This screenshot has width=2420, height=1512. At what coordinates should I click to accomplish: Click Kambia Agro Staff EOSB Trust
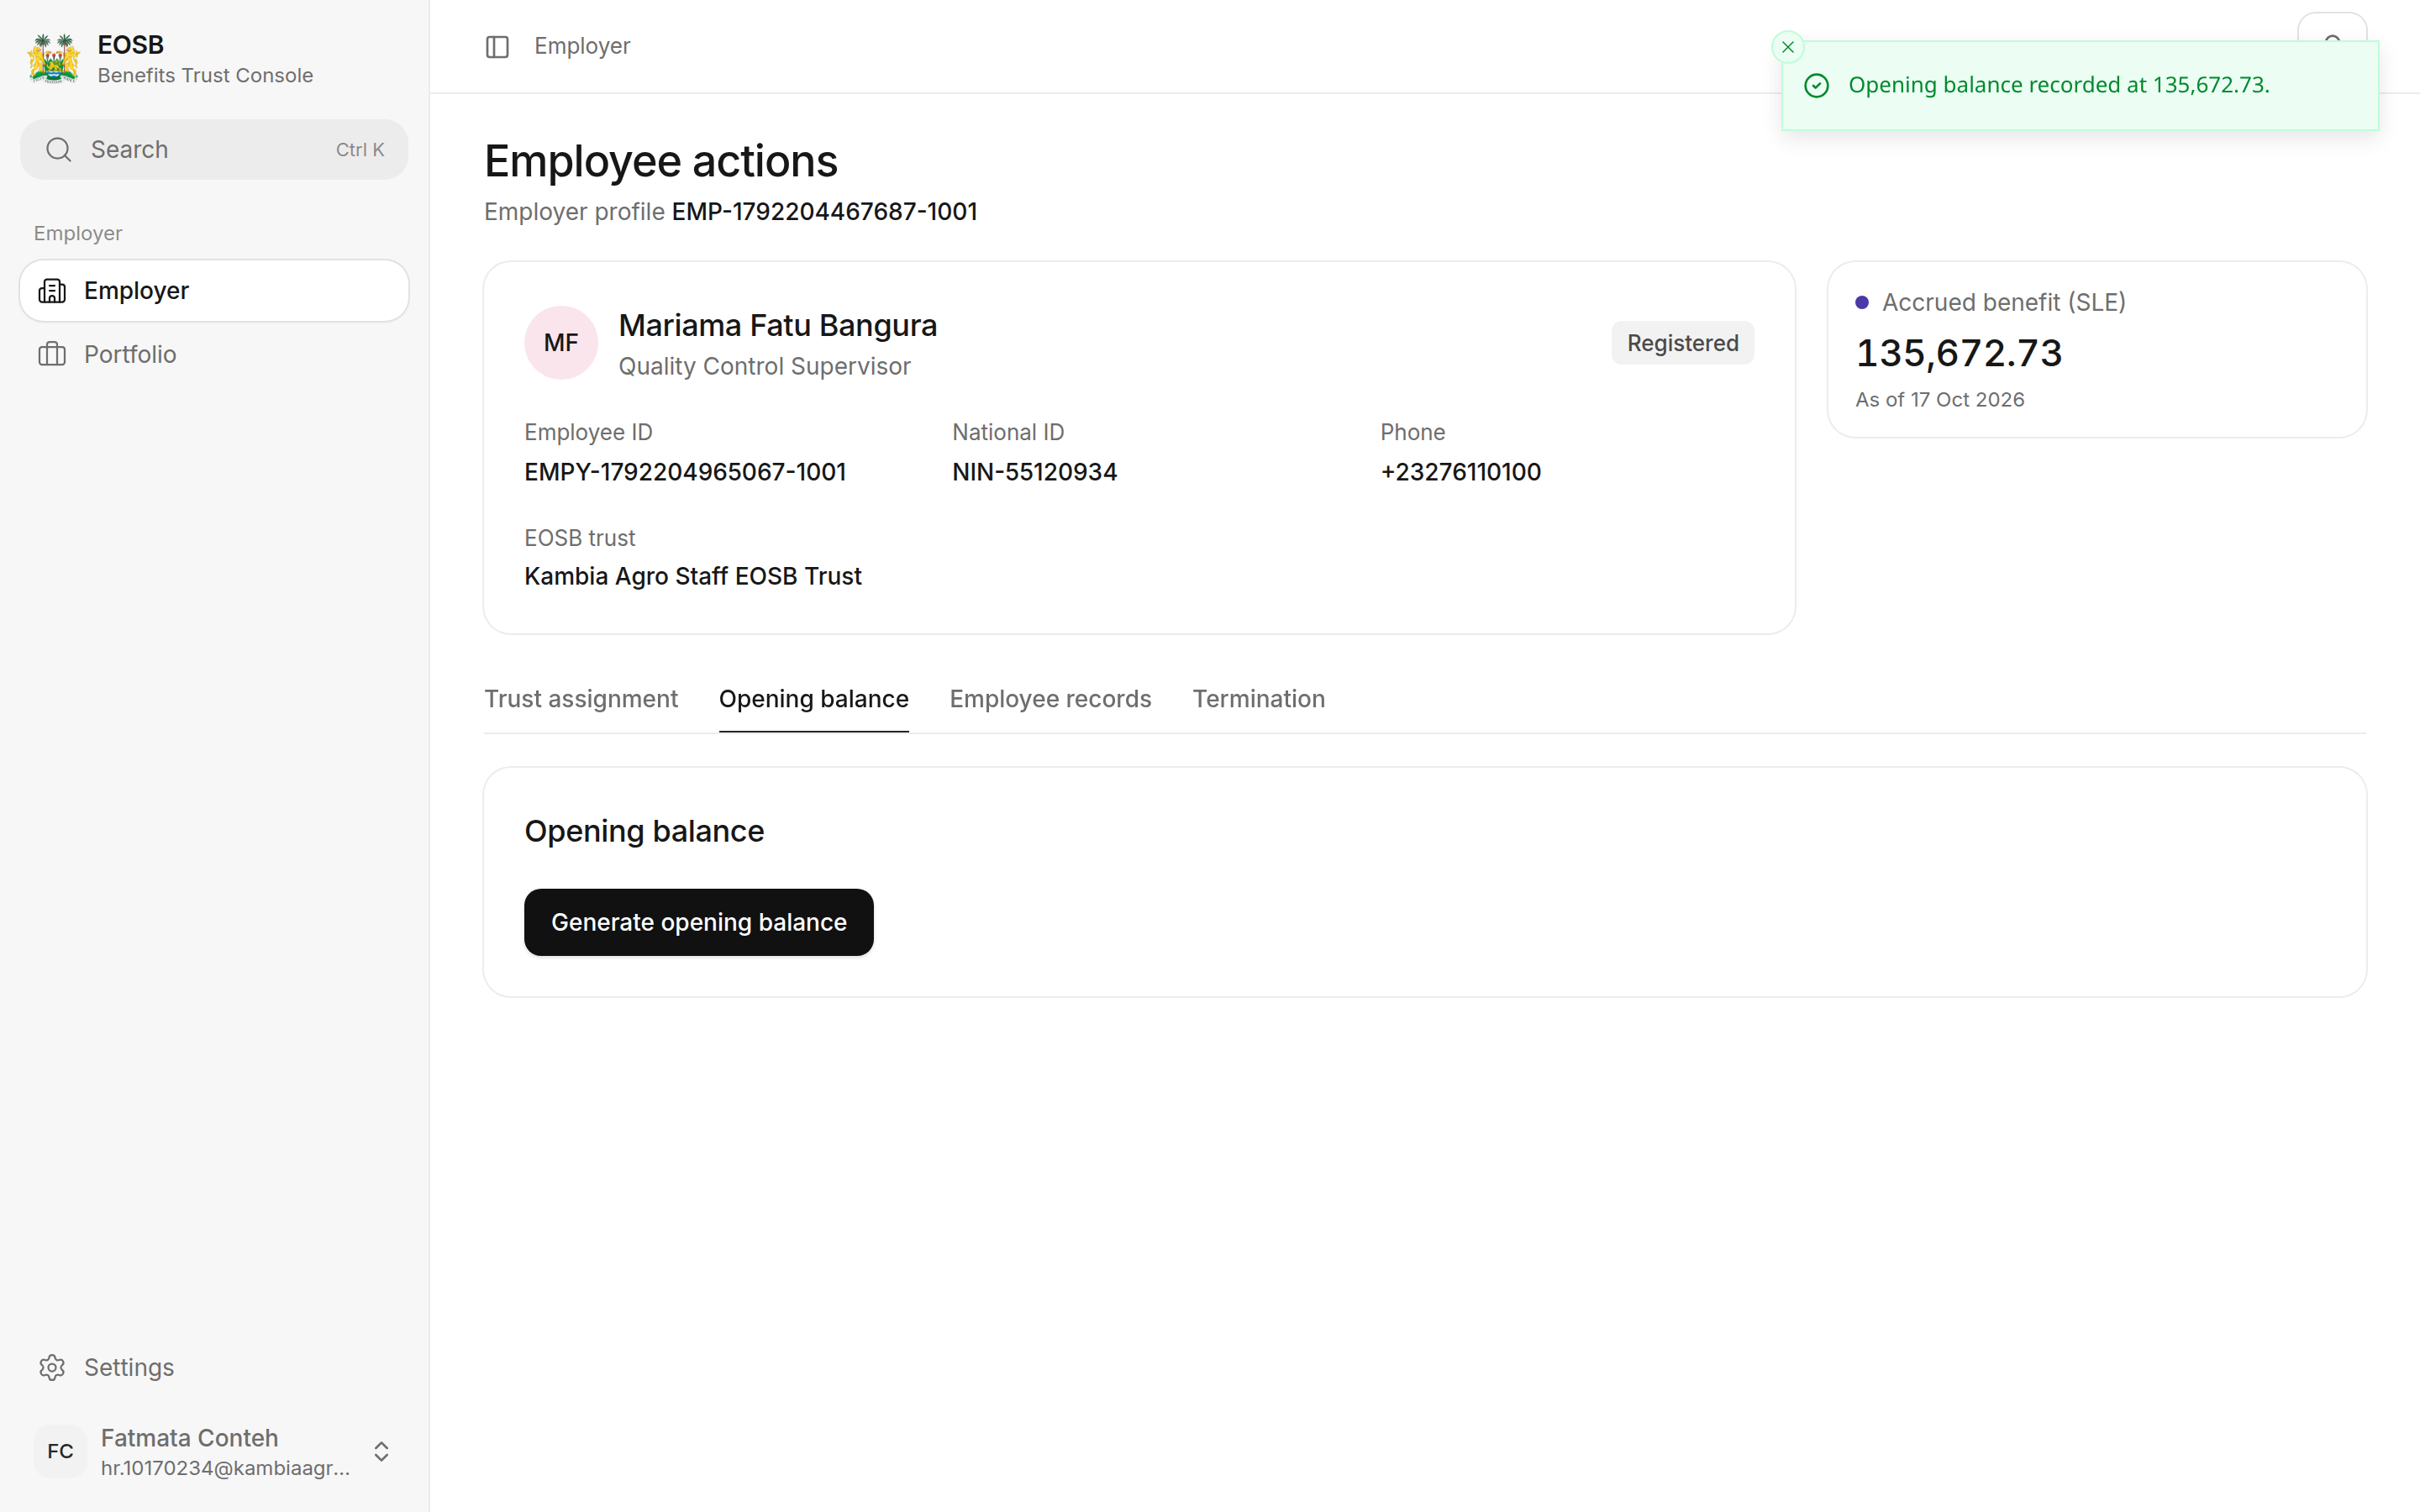(692, 576)
